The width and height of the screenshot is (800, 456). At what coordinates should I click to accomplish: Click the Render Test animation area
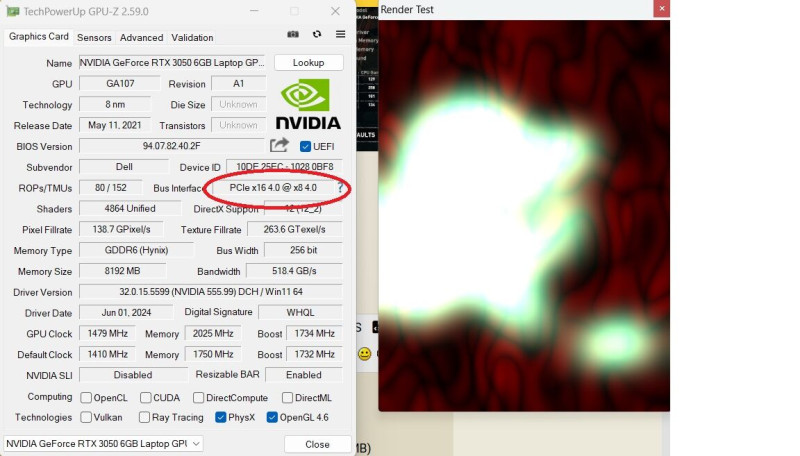[524, 215]
